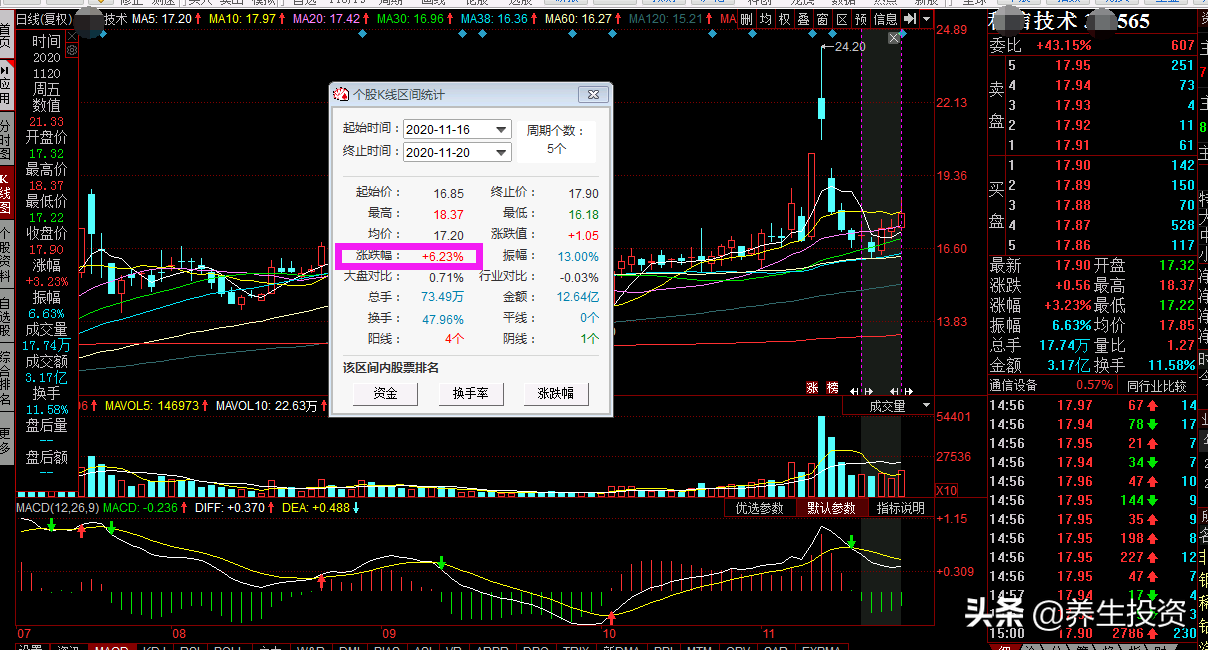Close the left data info panel

click(x=72, y=36)
